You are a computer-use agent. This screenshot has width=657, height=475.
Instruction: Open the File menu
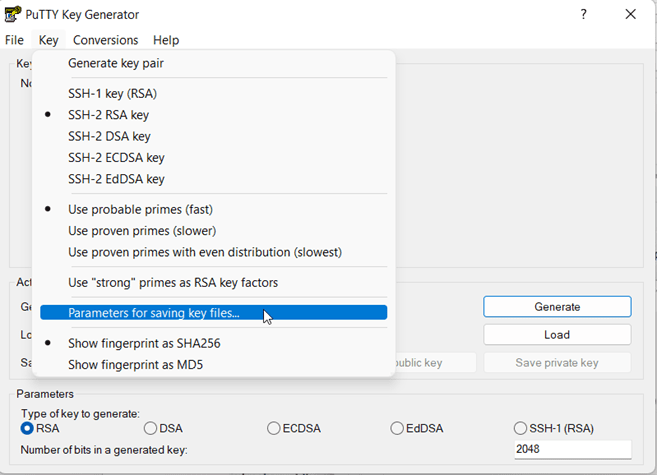click(x=14, y=40)
